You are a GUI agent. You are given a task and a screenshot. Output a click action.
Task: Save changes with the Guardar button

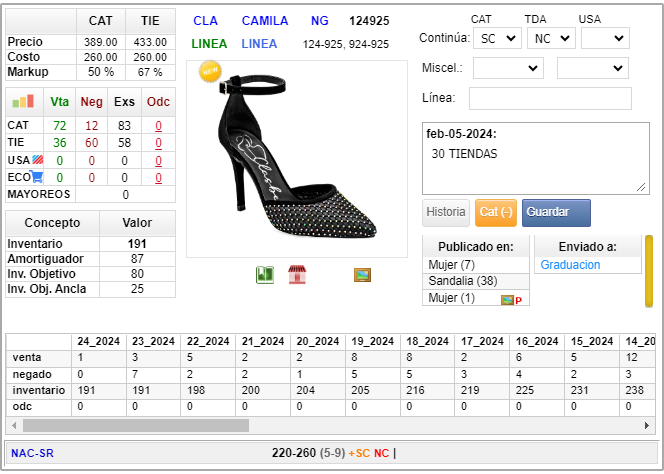click(556, 212)
